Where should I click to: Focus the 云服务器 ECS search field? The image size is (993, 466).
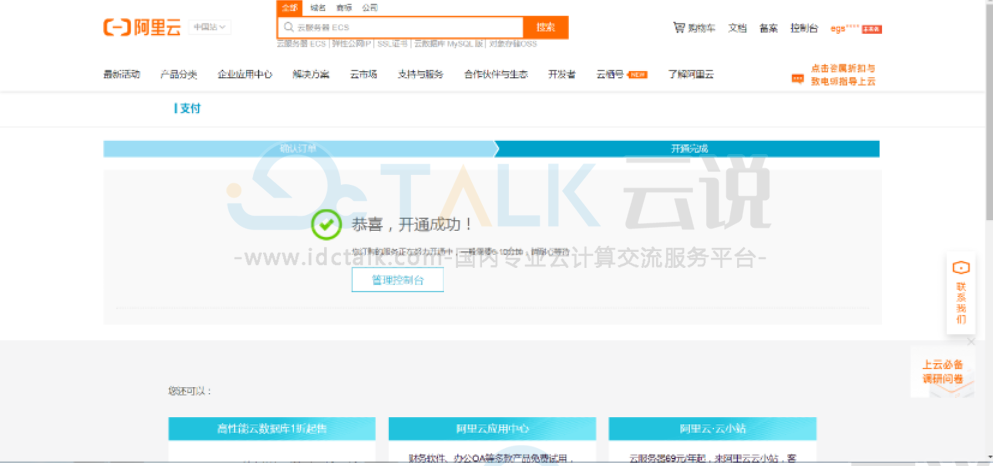(400, 27)
